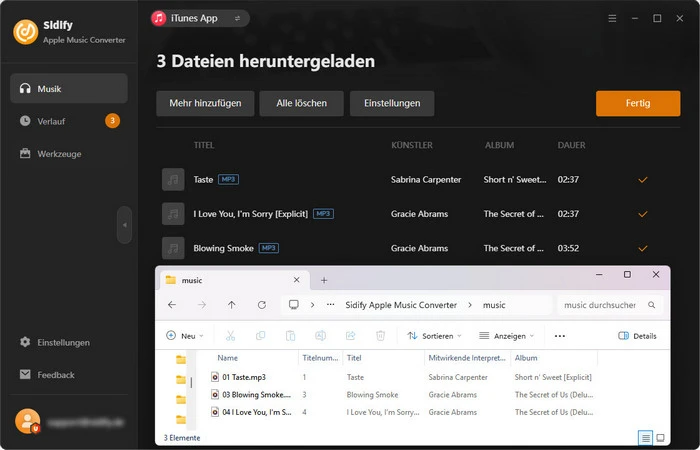
Task: Go up one folder in Explorer
Action: (231, 305)
